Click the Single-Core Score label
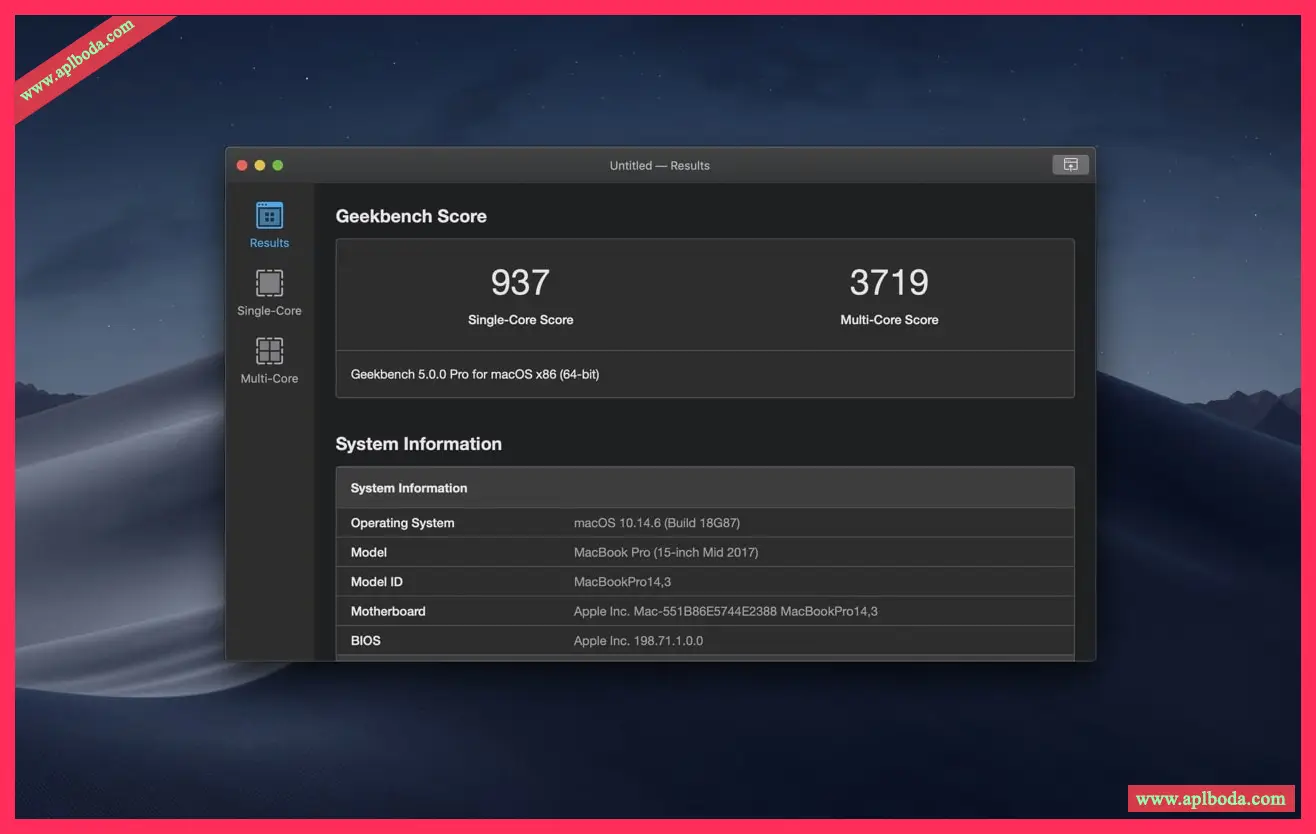The image size is (1316, 834). (x=520, y=320)
